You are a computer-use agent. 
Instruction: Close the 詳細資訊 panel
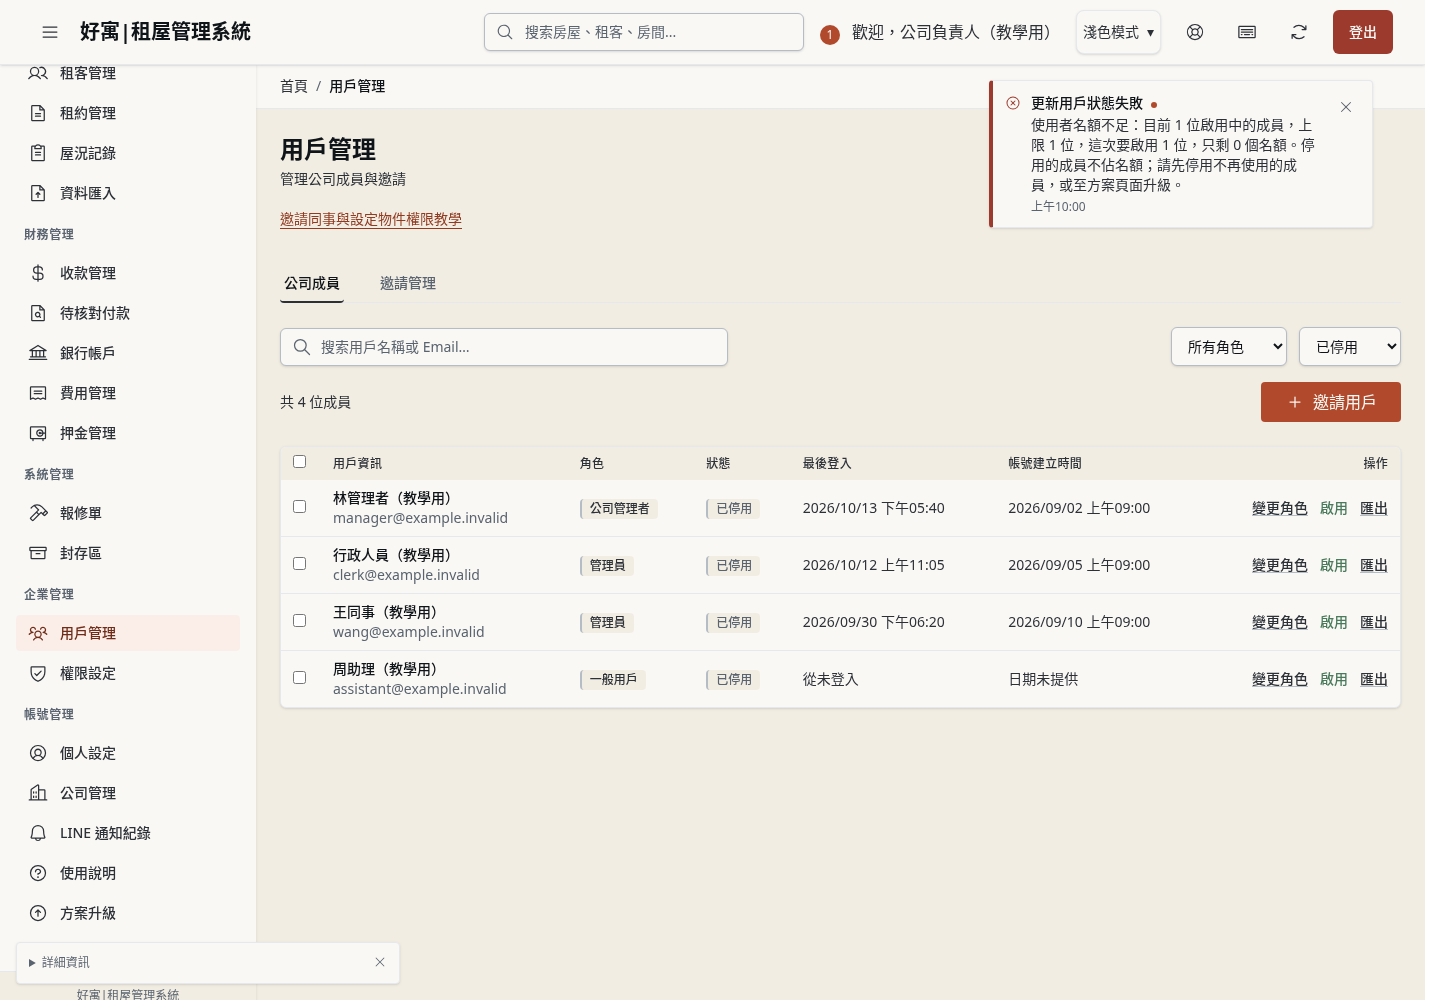(380, 962)
